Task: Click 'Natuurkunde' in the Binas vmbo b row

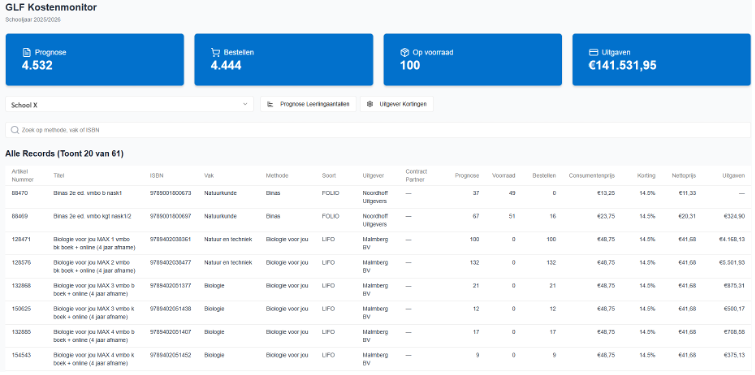Action: [220, 193]
